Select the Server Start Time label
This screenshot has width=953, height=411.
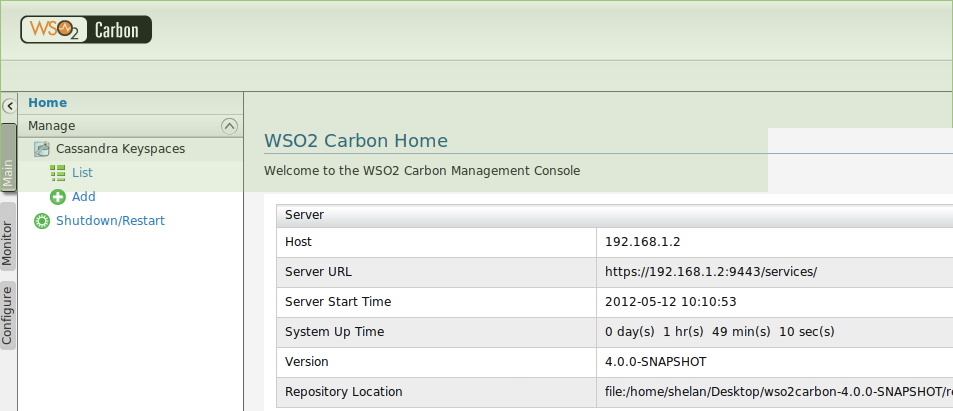(338, 302)
